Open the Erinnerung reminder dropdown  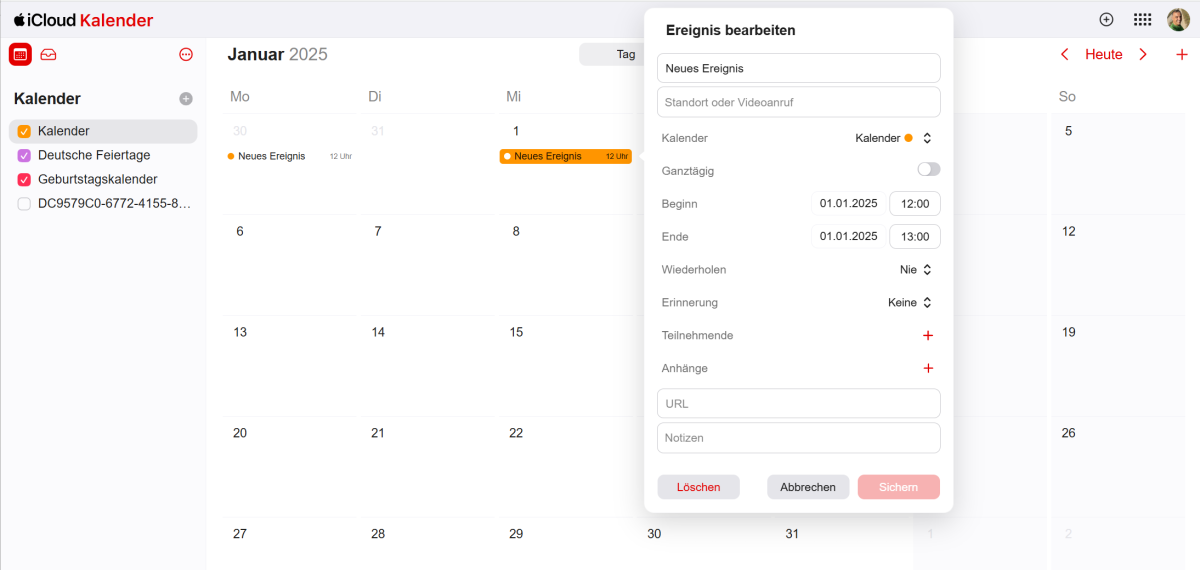tap(910, 303)
